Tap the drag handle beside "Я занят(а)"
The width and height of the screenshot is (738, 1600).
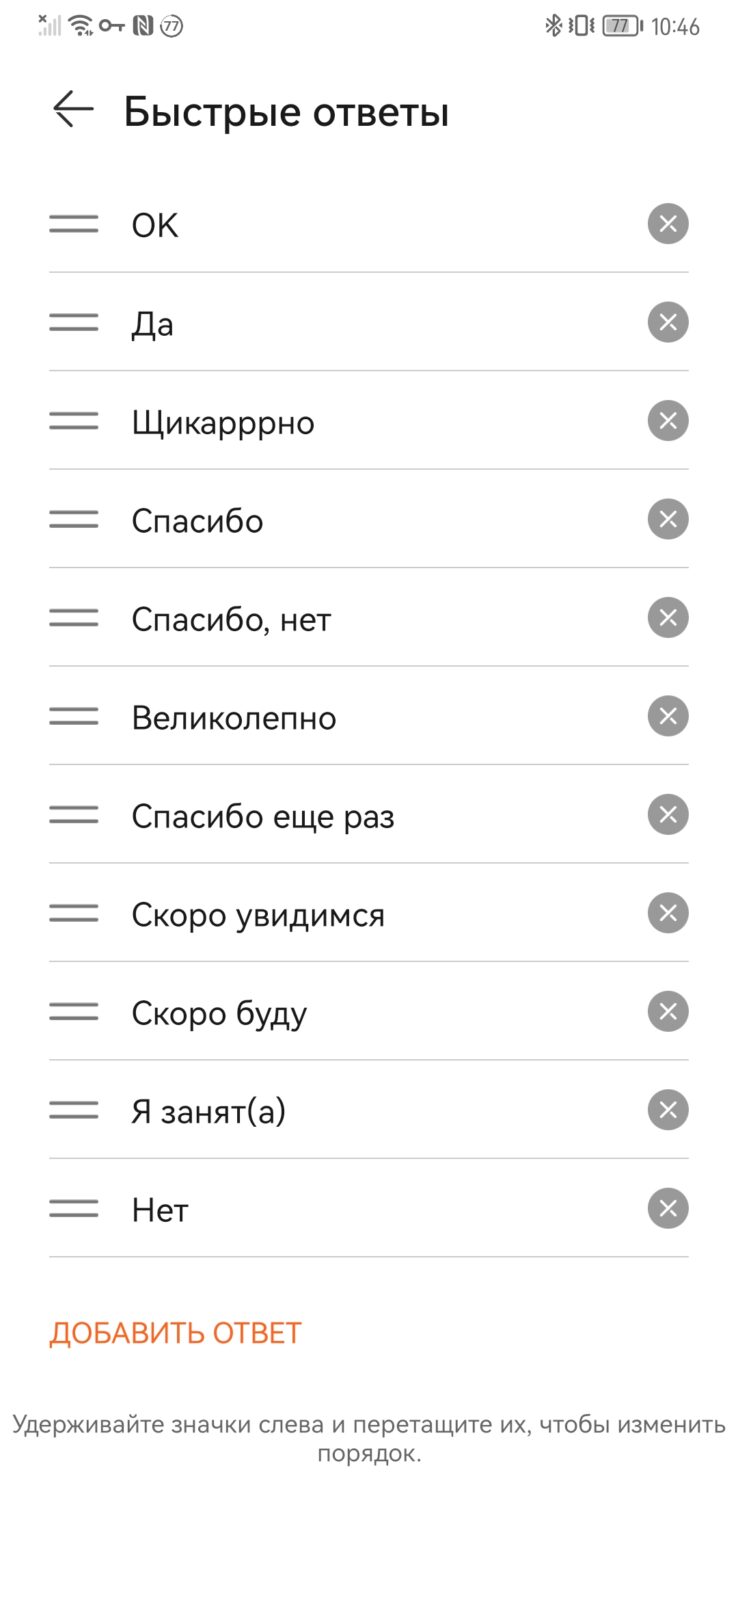(74, 1110)
